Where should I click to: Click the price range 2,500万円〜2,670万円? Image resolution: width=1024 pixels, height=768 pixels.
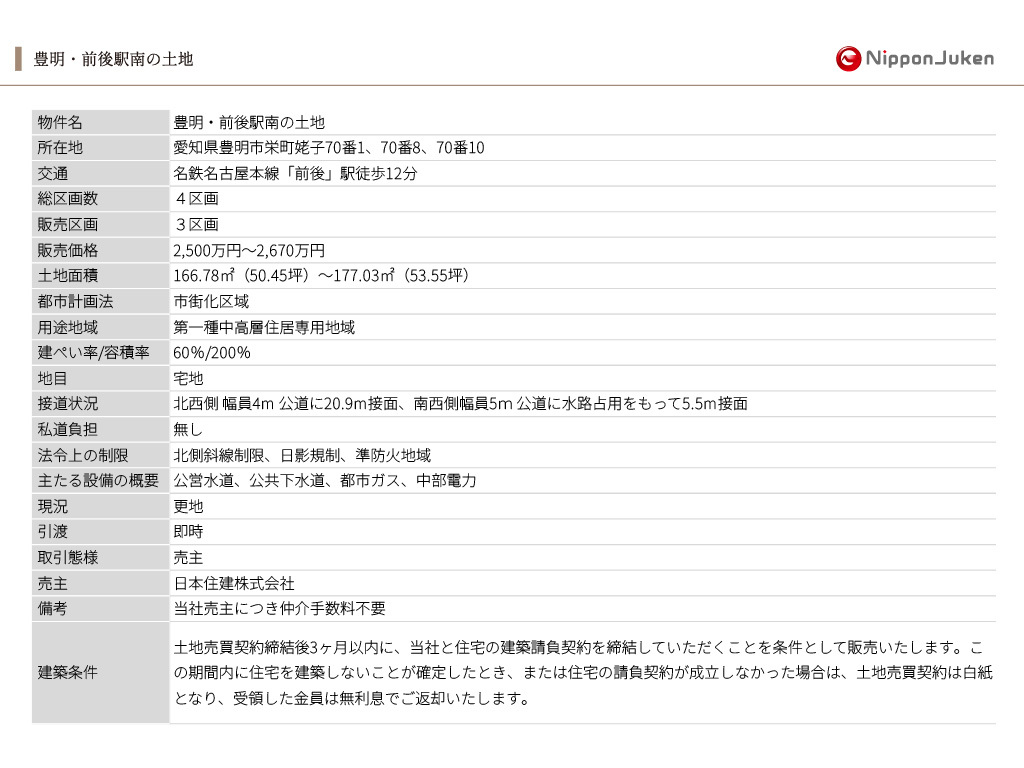249,250
